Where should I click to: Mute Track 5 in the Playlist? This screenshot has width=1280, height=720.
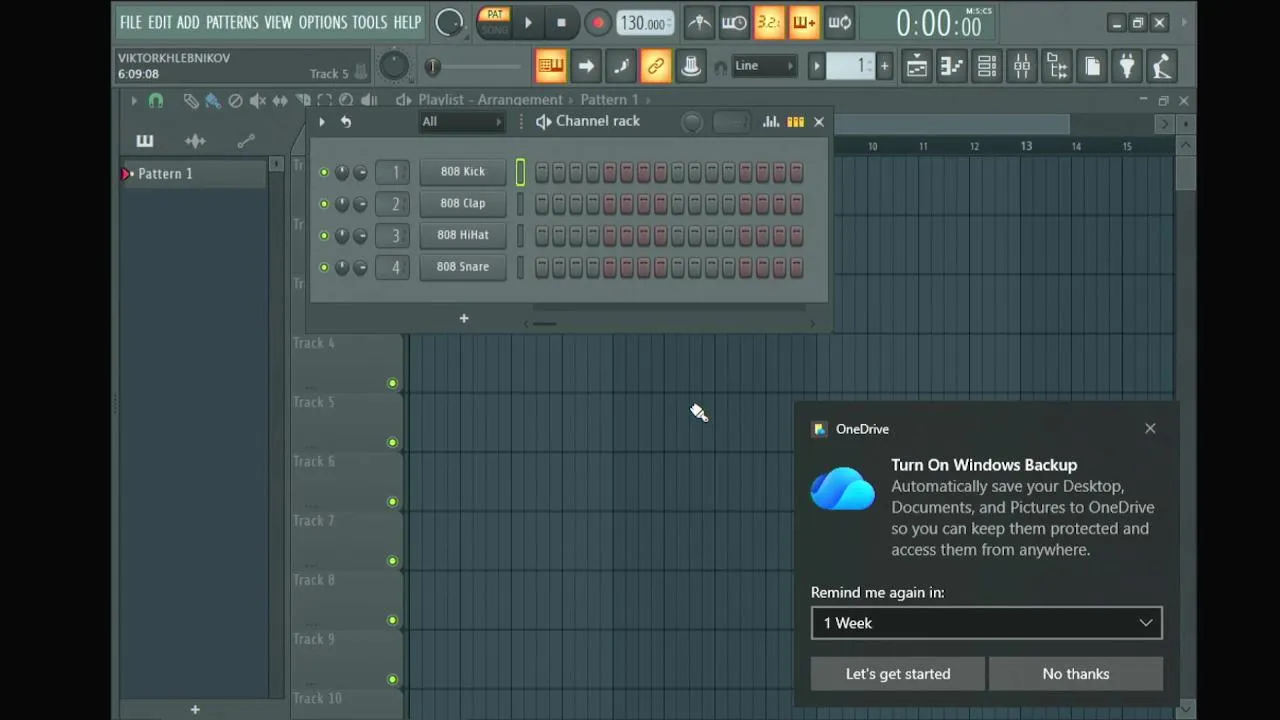(392, 442)
